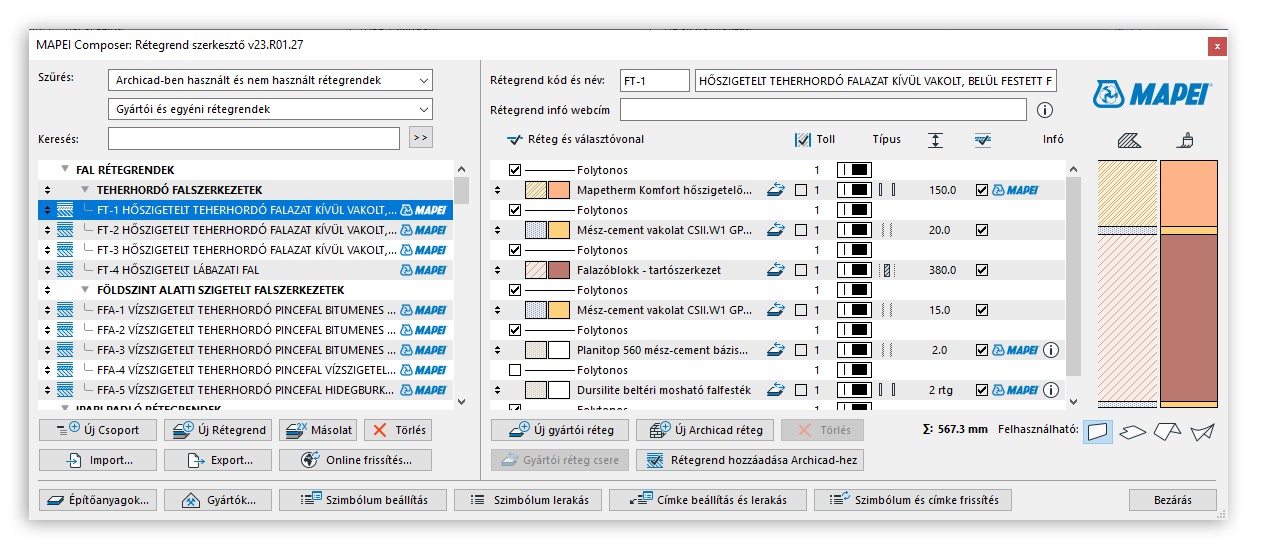This screenshot has height=558, width=1262.
Task: Uncheck the first Folytonos line checkbox
Action: pos(515,170)
